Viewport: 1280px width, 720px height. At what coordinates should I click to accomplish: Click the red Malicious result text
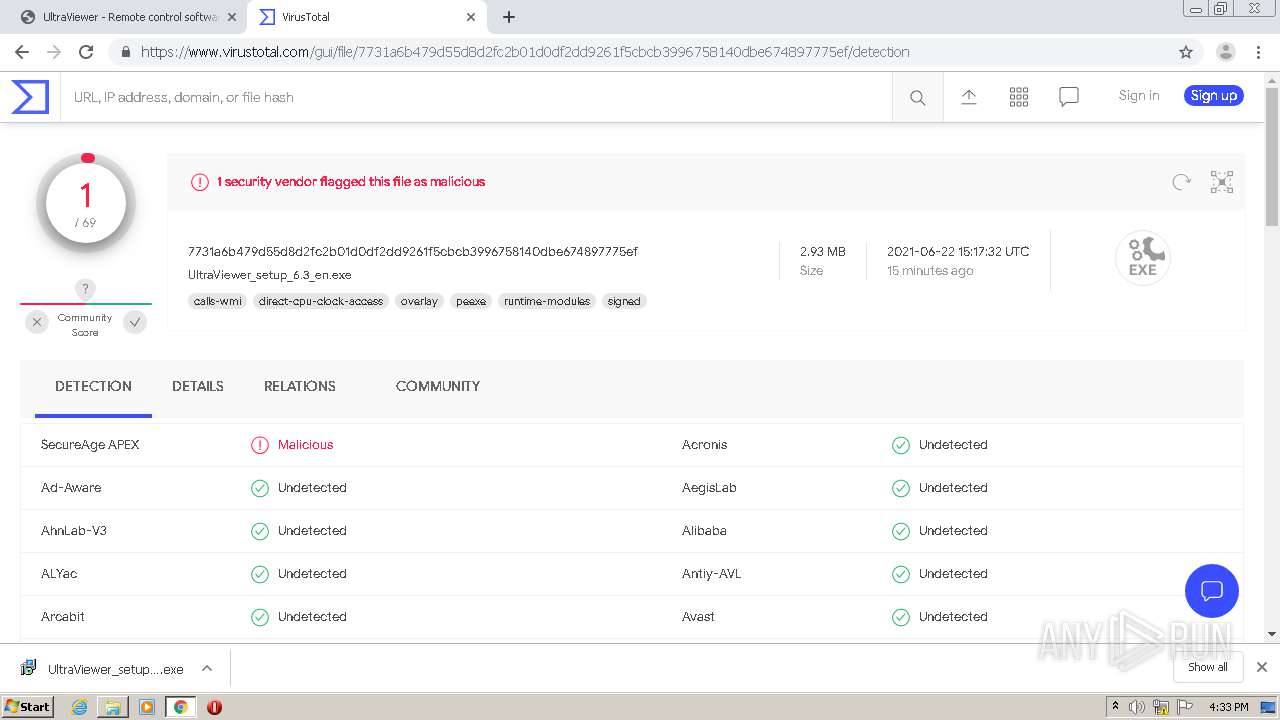click(306, 445)
